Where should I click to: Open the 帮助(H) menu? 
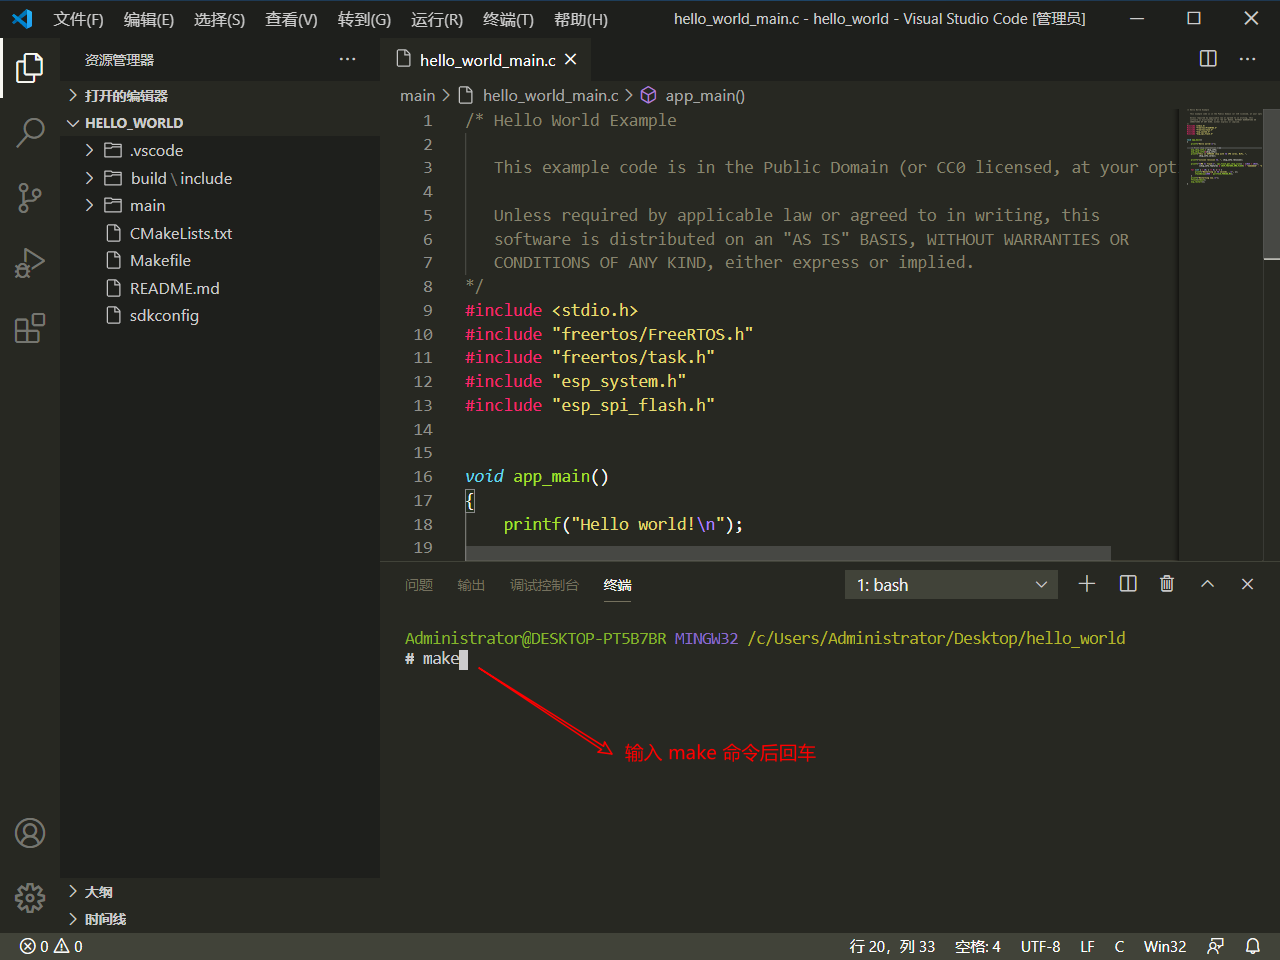click(x=580, y=19)
